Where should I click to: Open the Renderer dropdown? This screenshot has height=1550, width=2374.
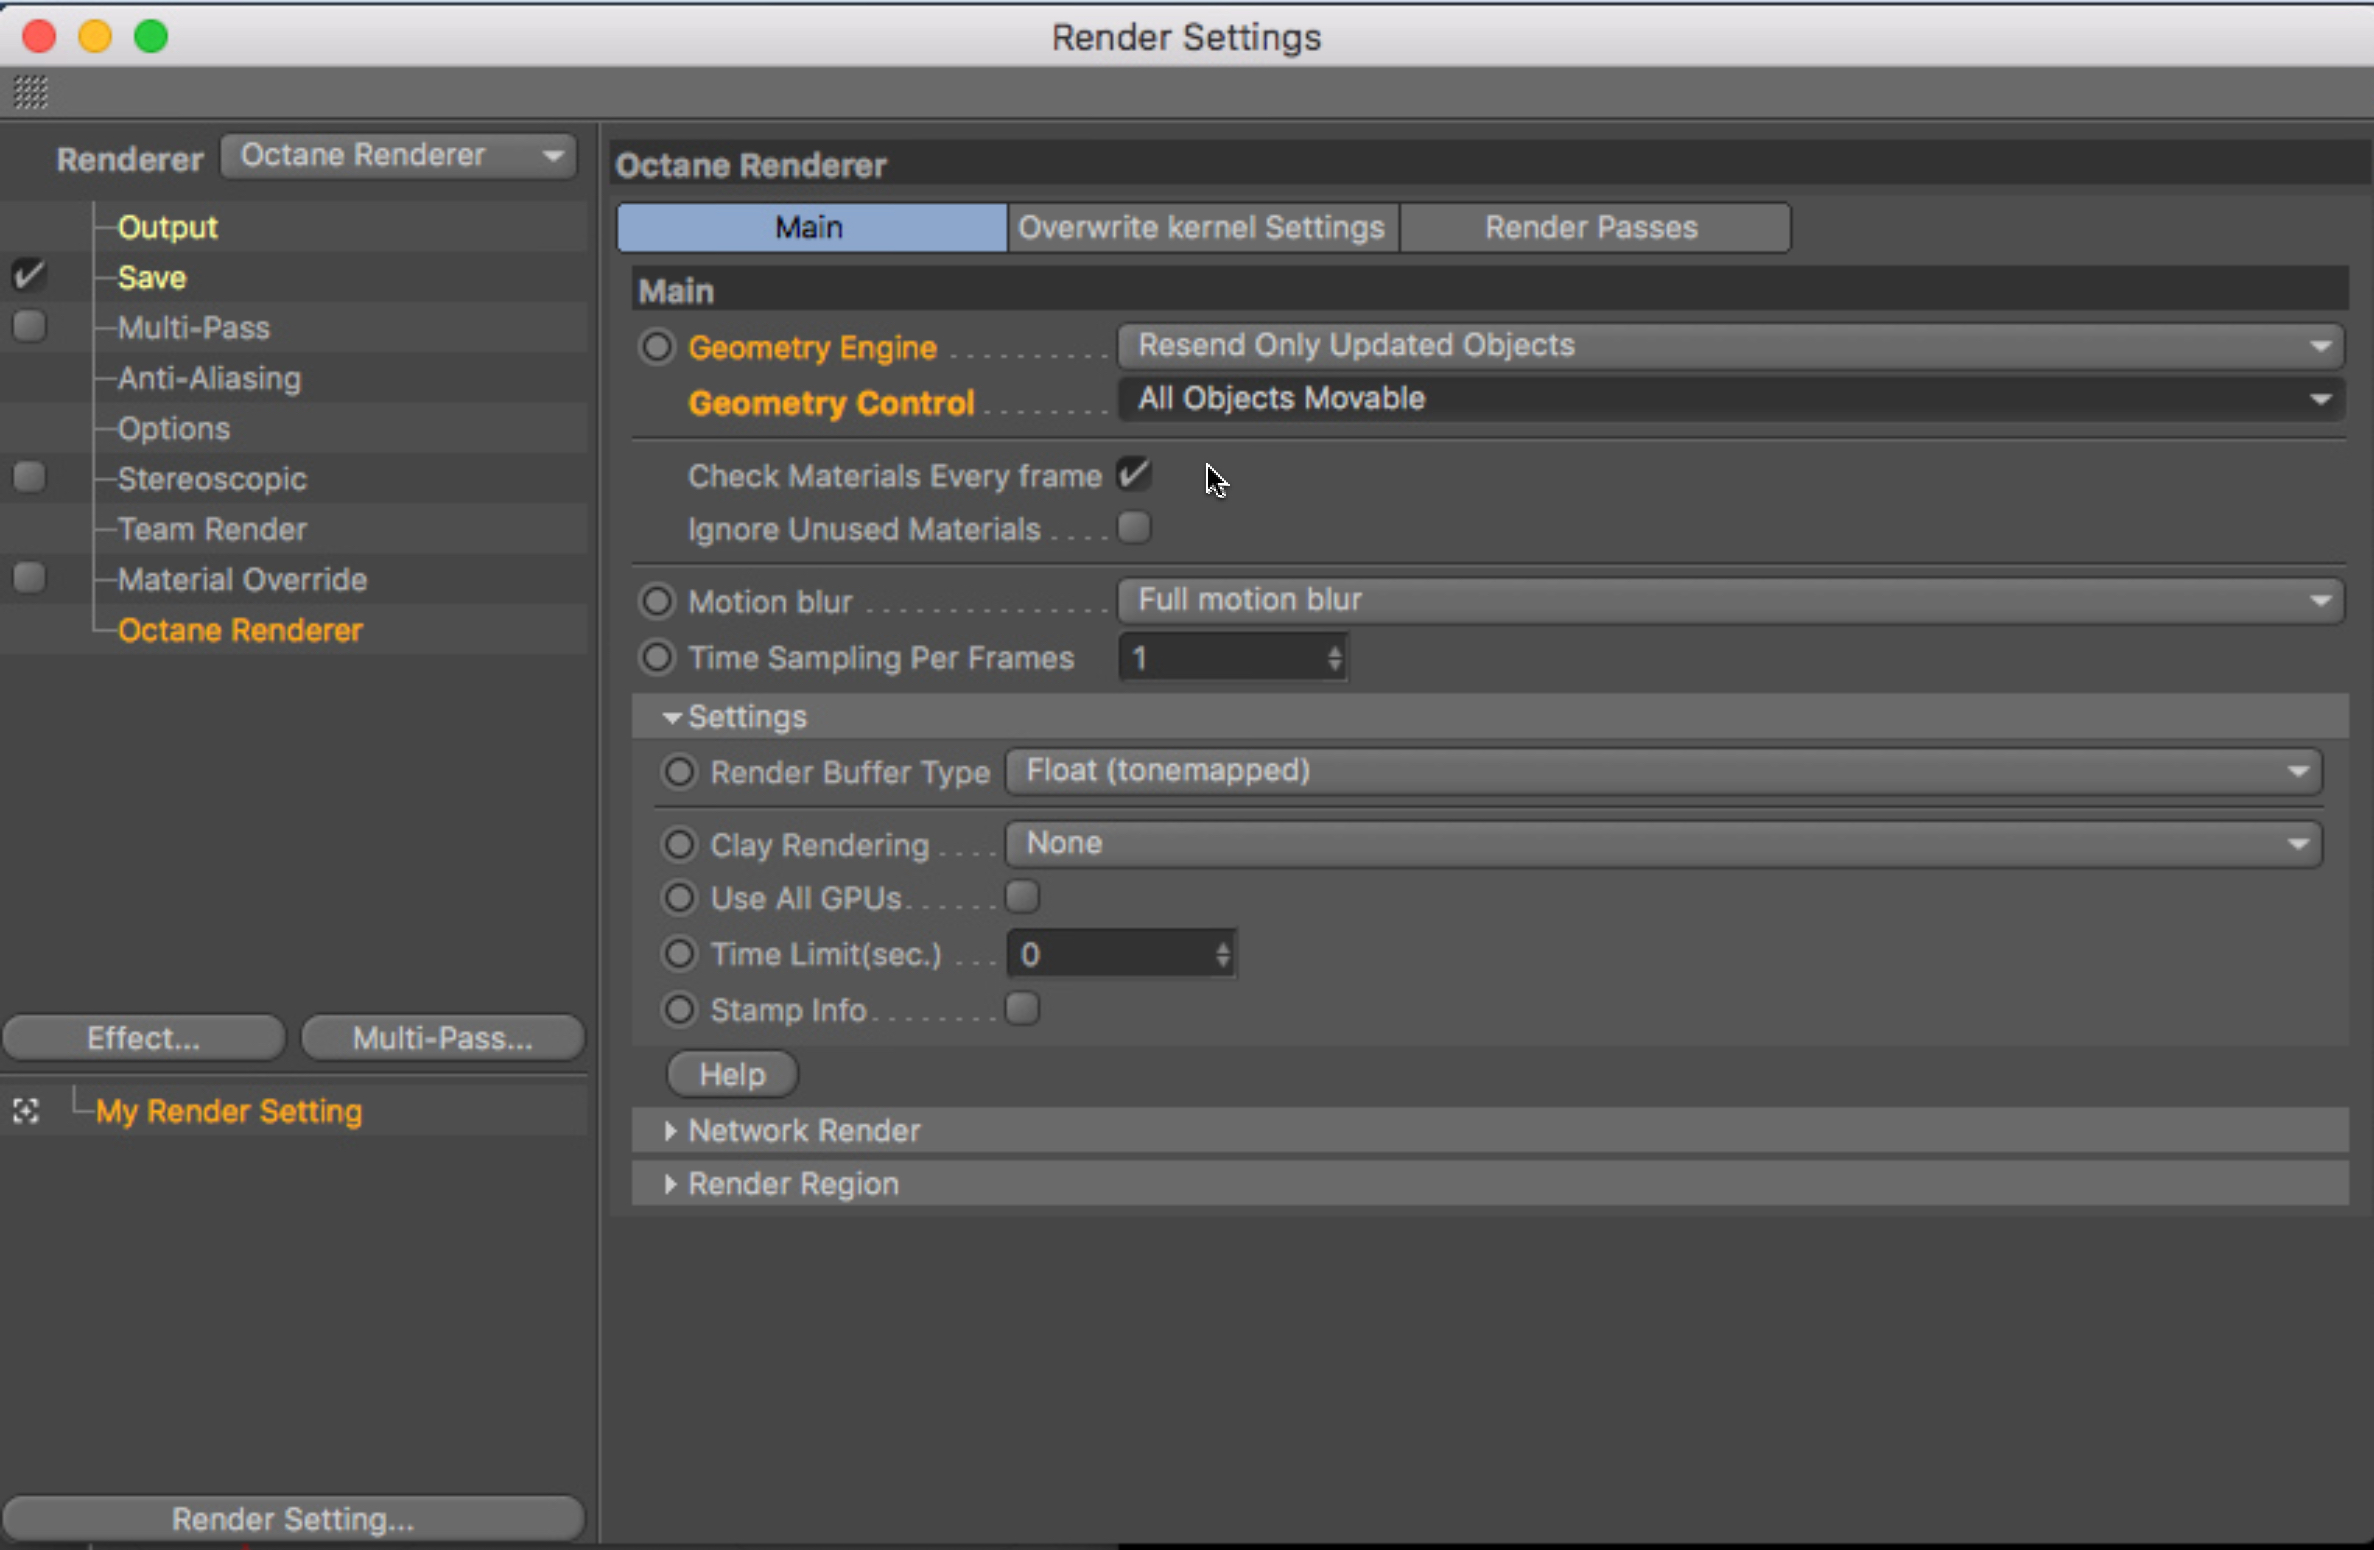pos(398,156)
